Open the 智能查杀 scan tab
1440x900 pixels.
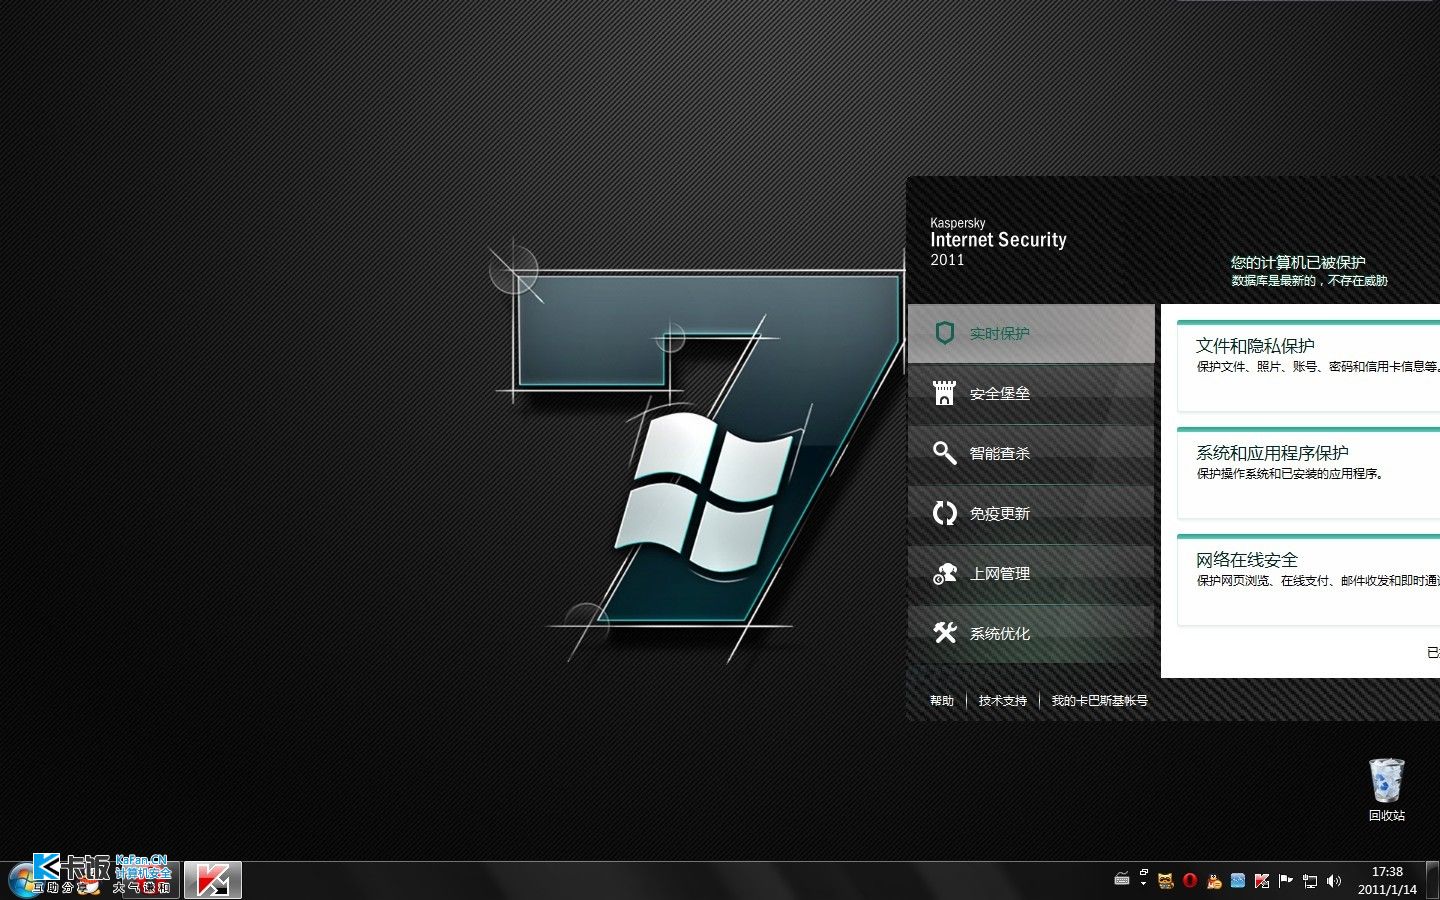(1031, 453)
